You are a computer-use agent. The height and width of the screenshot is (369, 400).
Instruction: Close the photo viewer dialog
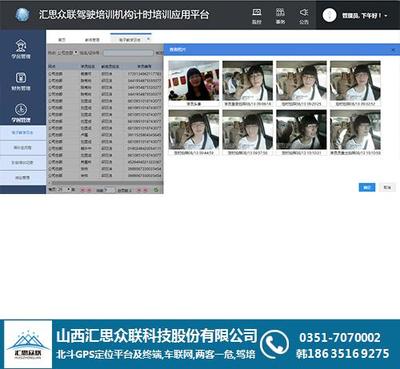coord(393,50)
